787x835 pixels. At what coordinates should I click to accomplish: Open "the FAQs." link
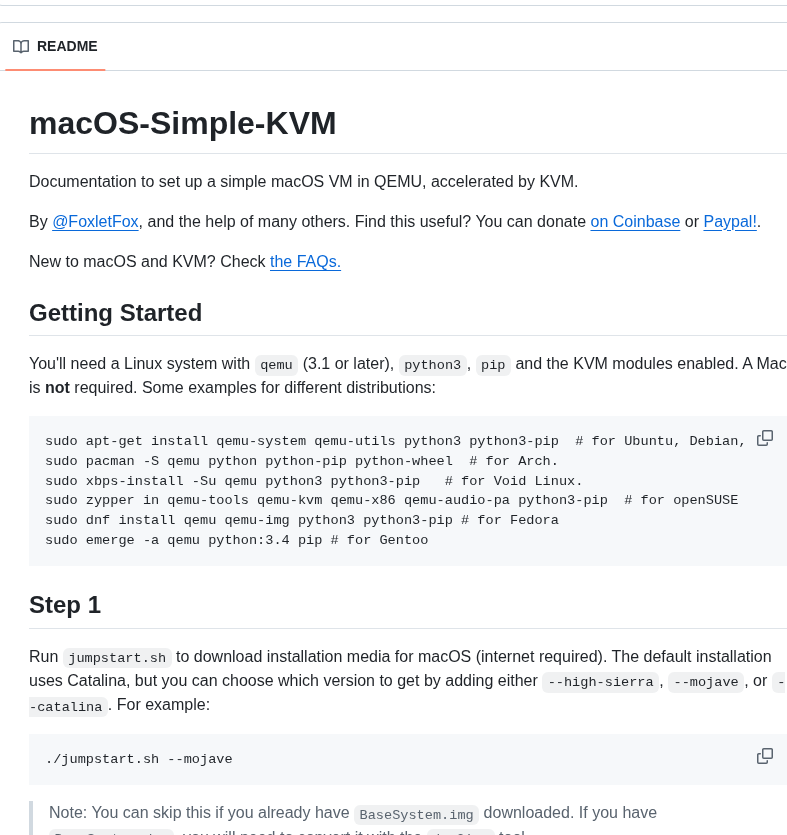coord(305,261)
